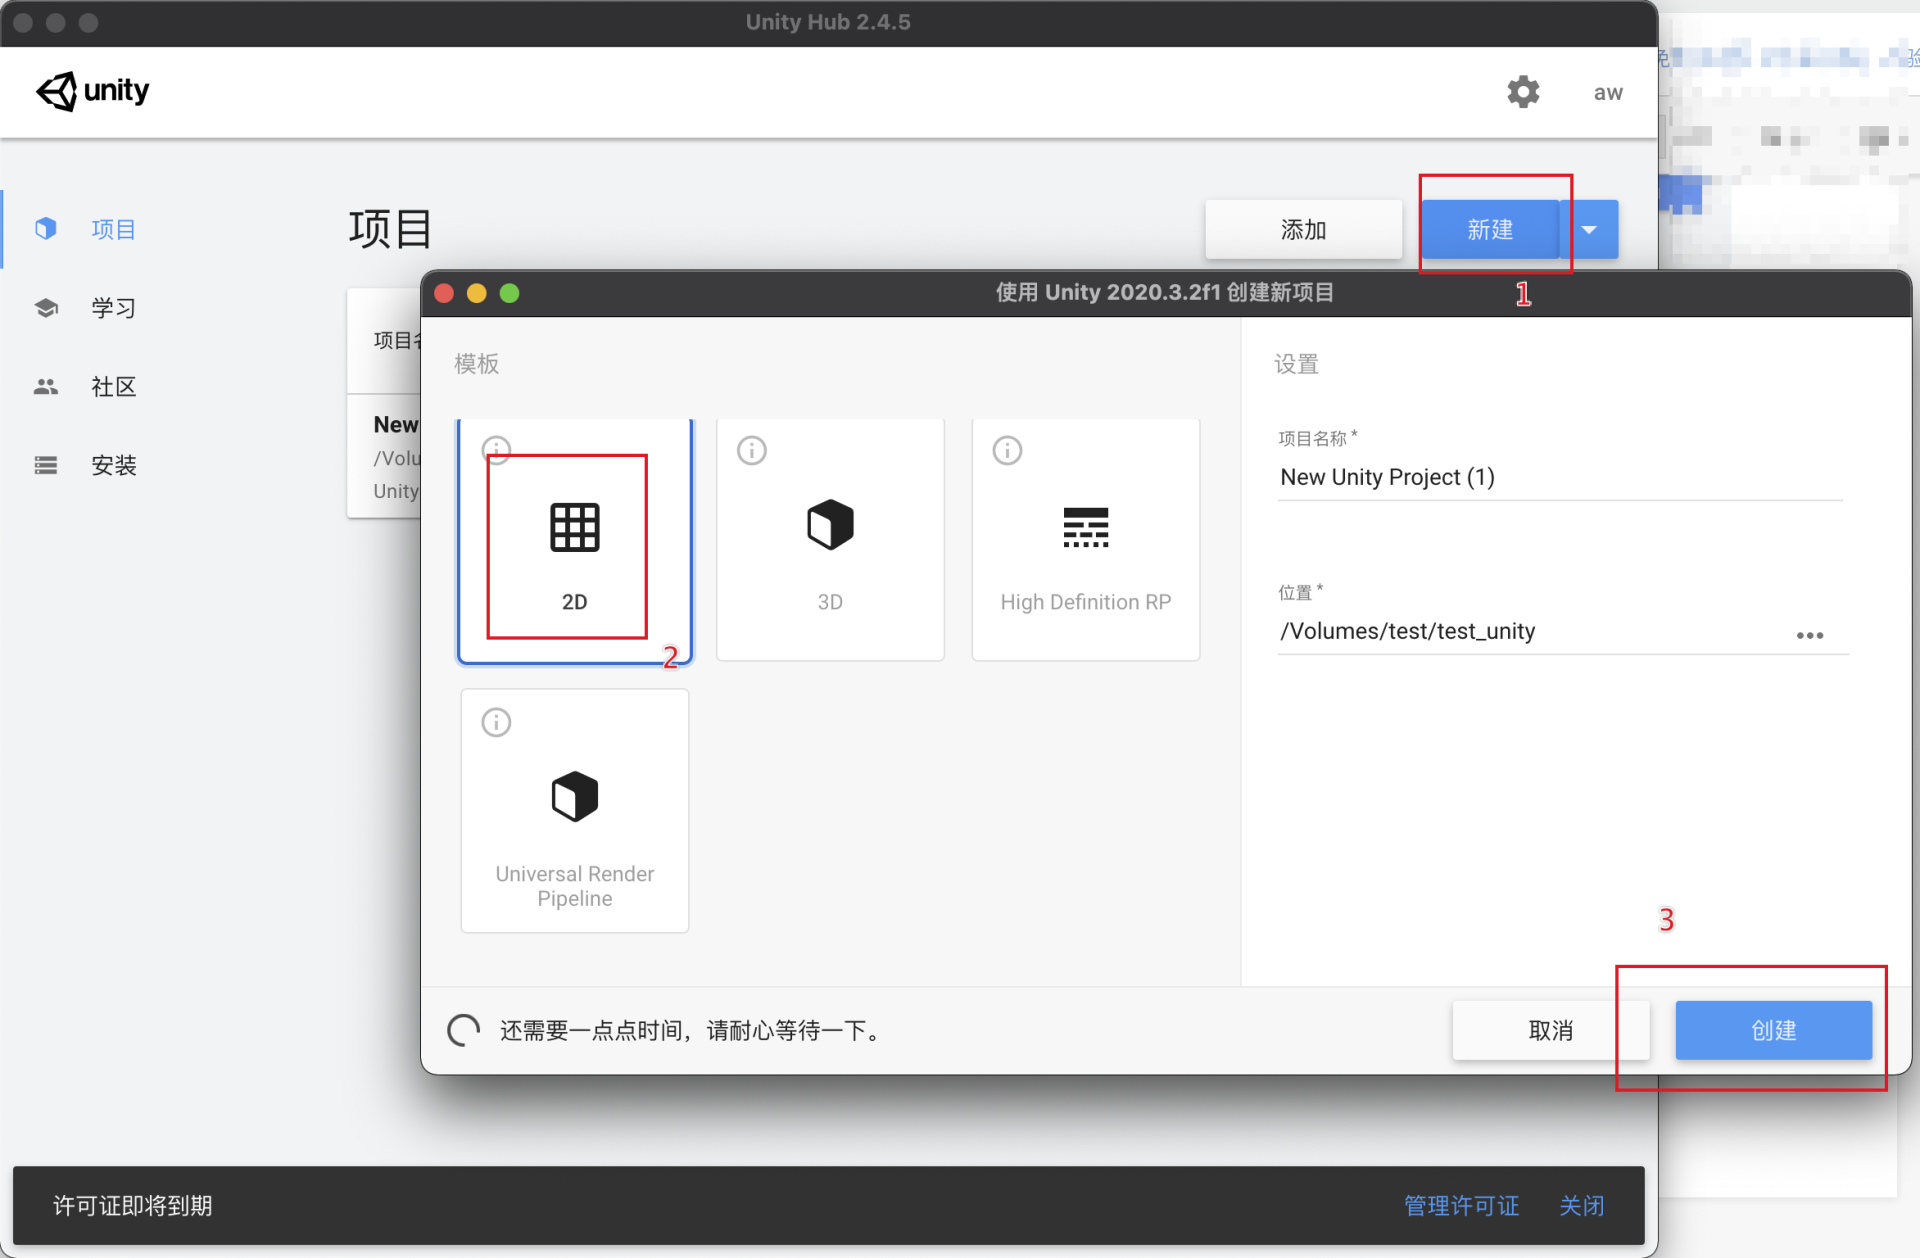Click the loading spinner in the dialog footer
Image resolution: width=1920 pixels, height=1258 pixels.
(464, 1030)
